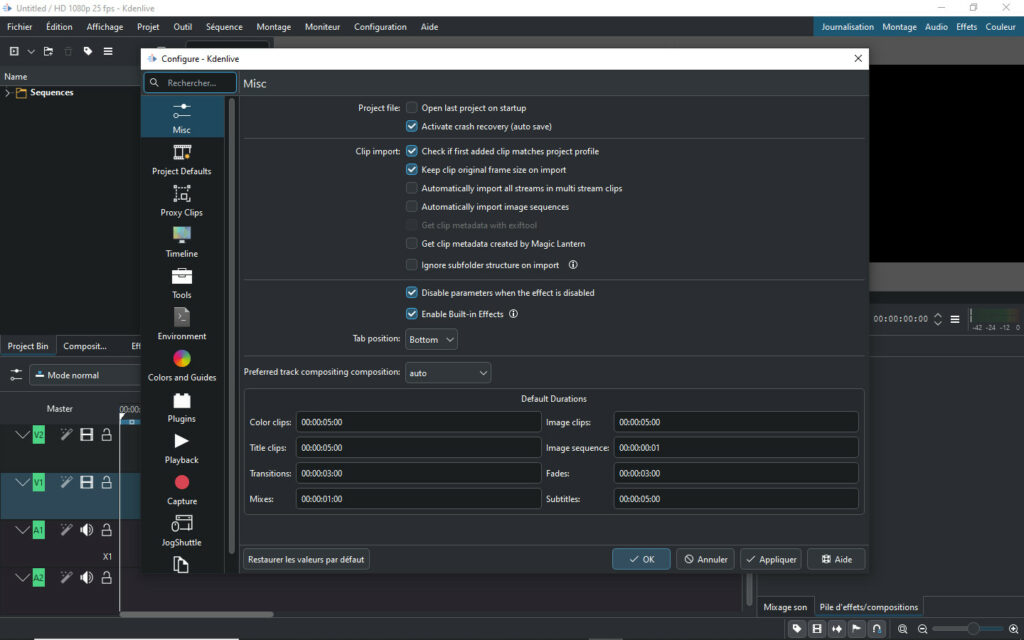Lock the V2 track
The height and width of the screenshot is (640, 1024).
pyautogui.click(x=106, y=435)
